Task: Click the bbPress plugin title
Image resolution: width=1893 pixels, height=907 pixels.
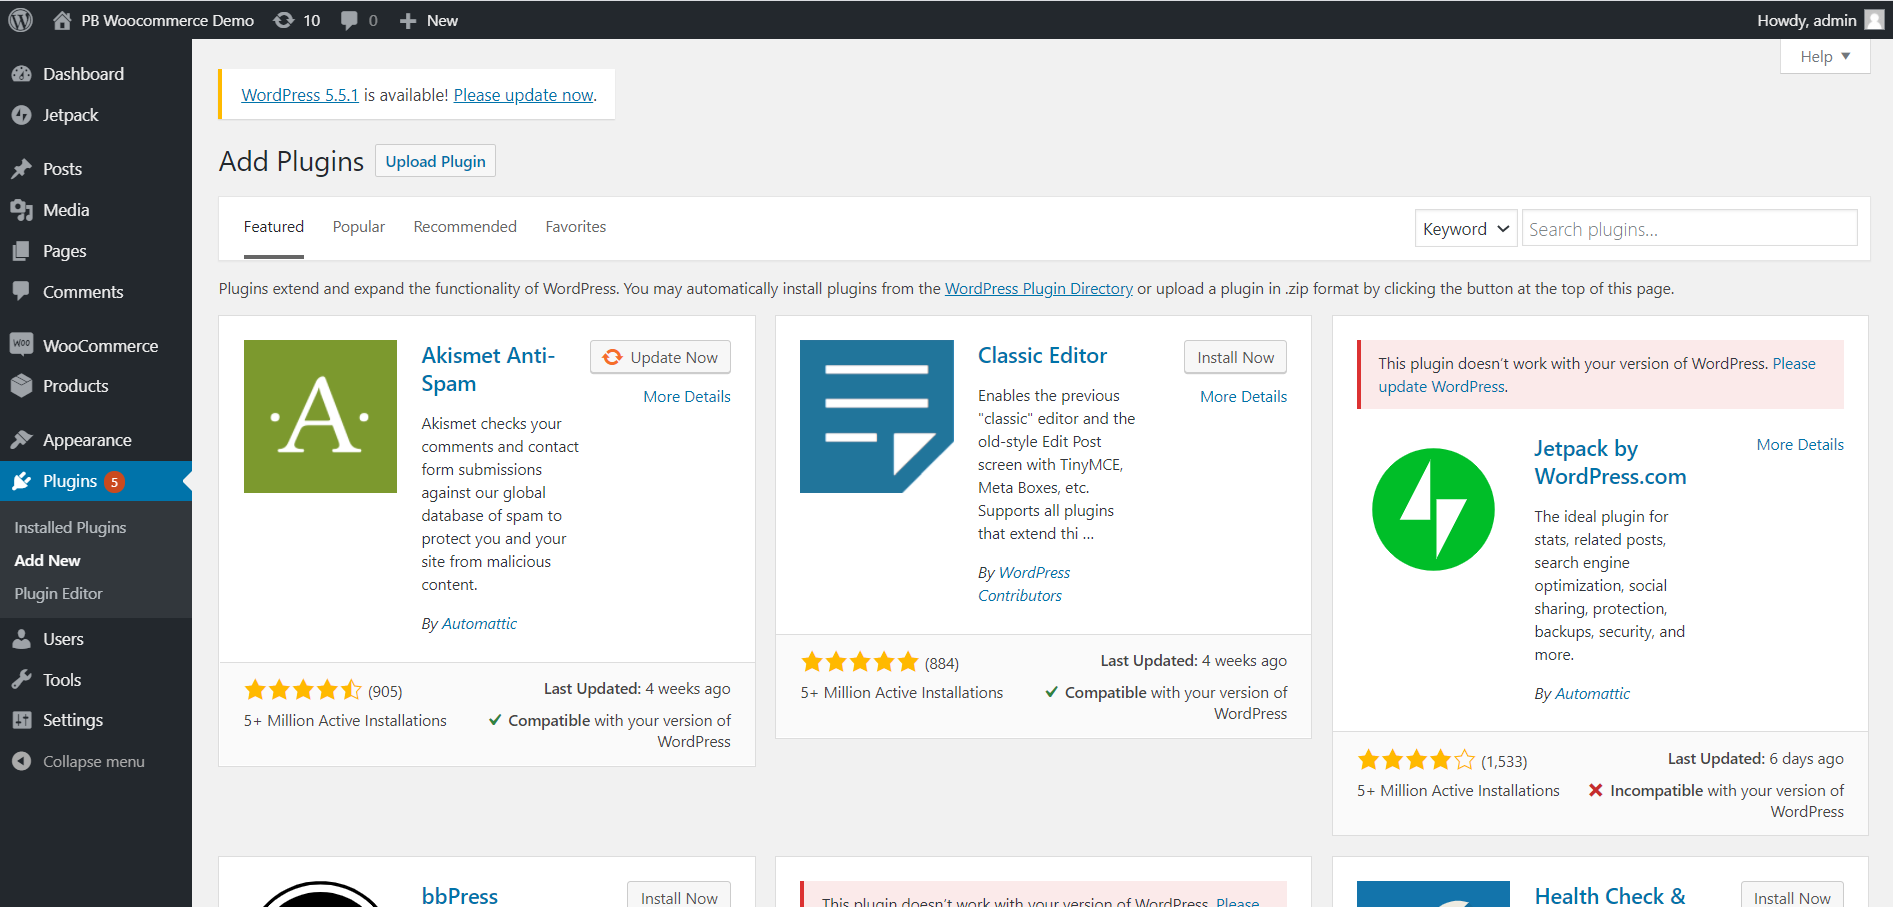Action: 459,895
